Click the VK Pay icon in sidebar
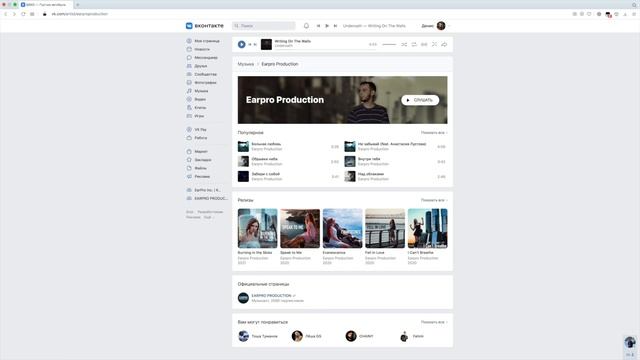Image resolution: width=640 pixels, height=360 pixels. [x=189, y=129]
